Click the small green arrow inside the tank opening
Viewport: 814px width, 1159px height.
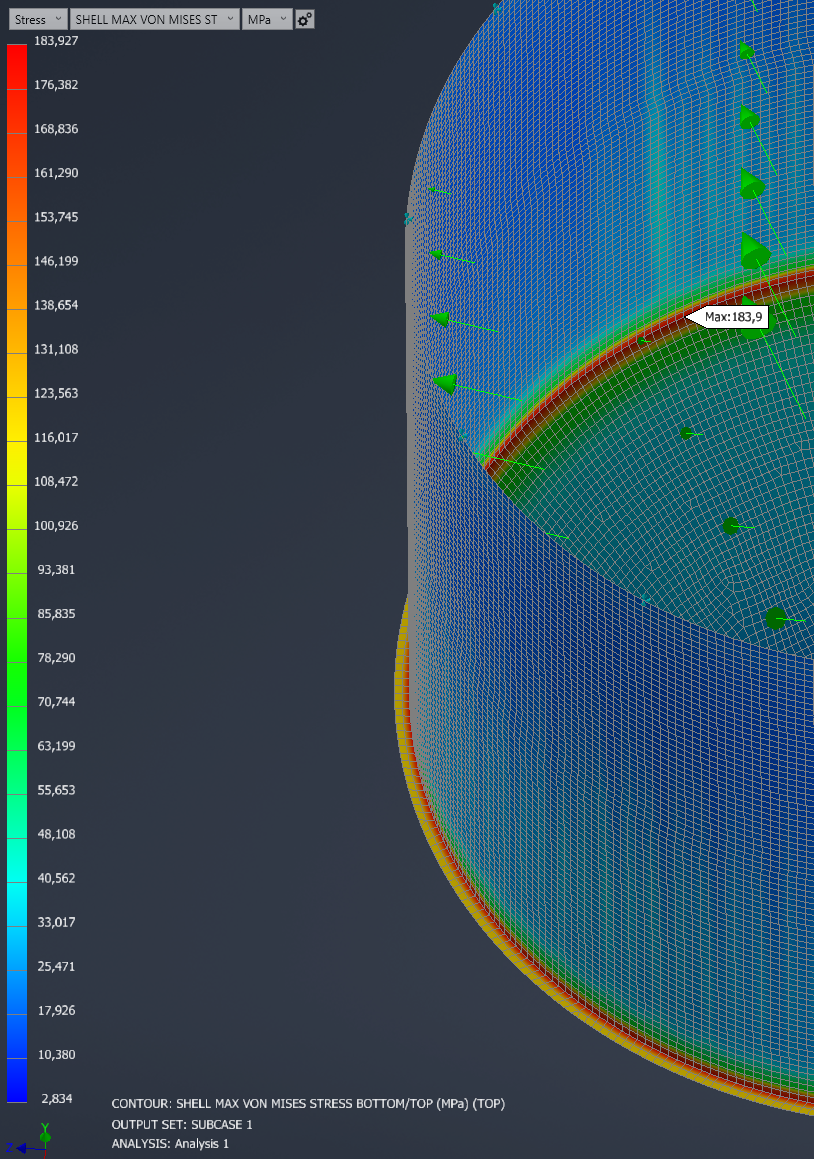pos(686,433)
